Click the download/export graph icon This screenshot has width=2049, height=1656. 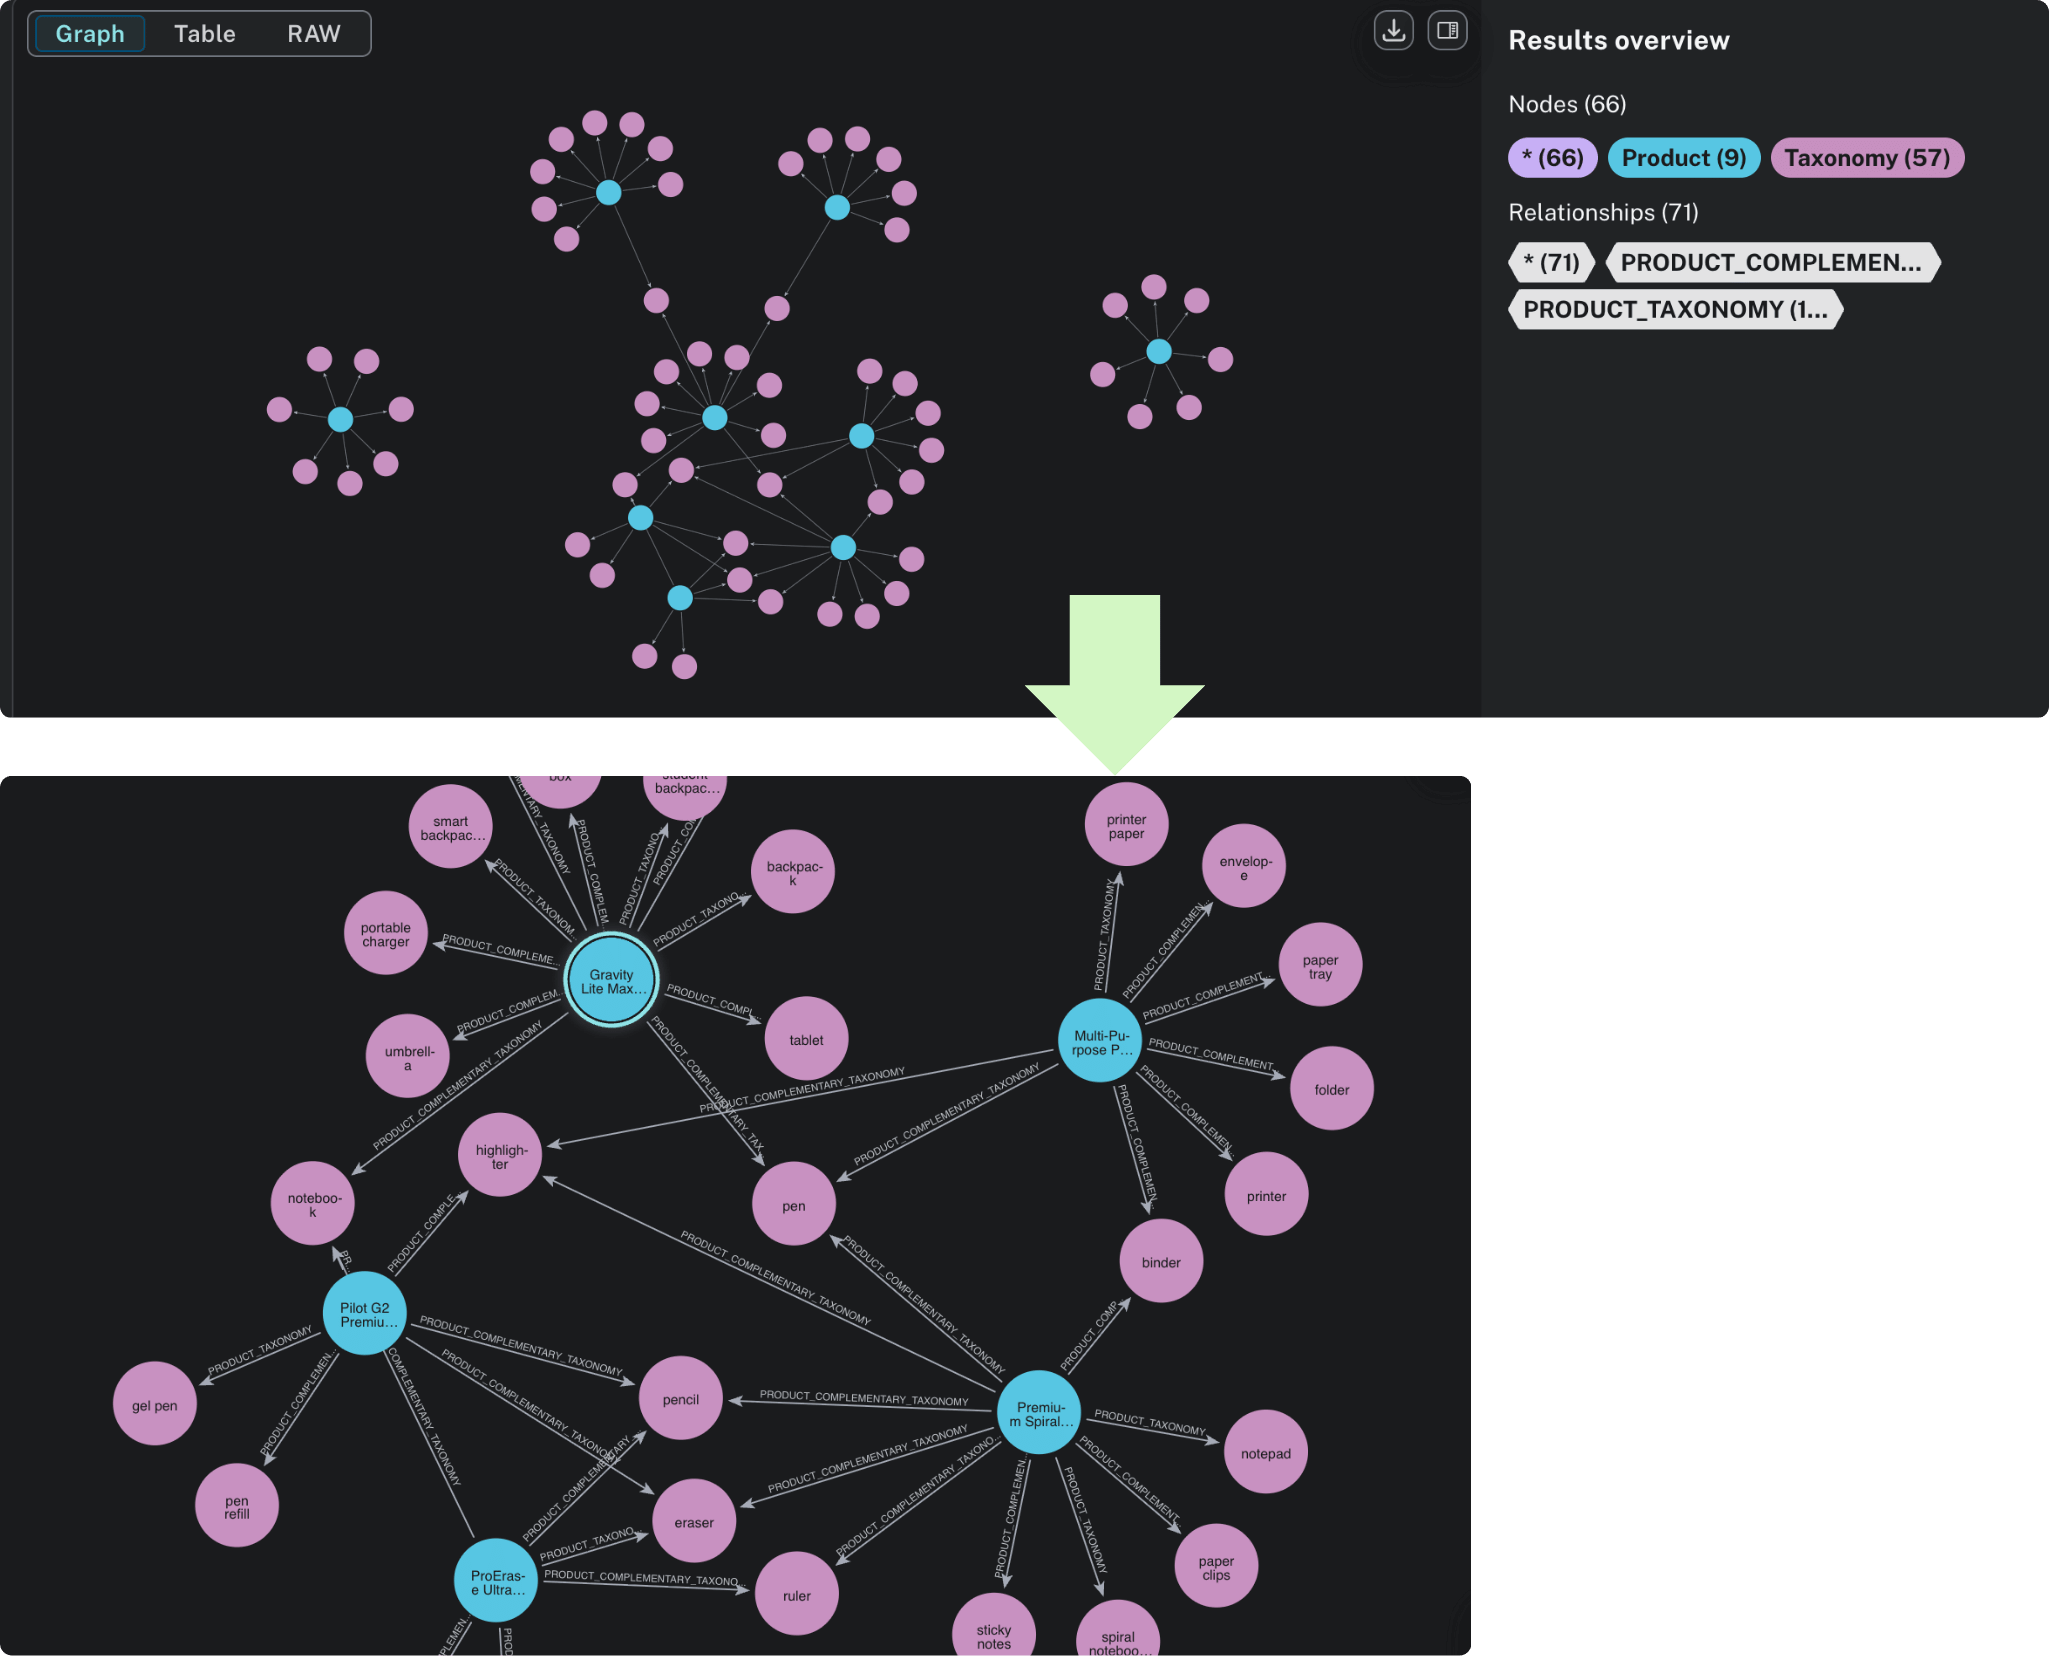[1393, 31]
